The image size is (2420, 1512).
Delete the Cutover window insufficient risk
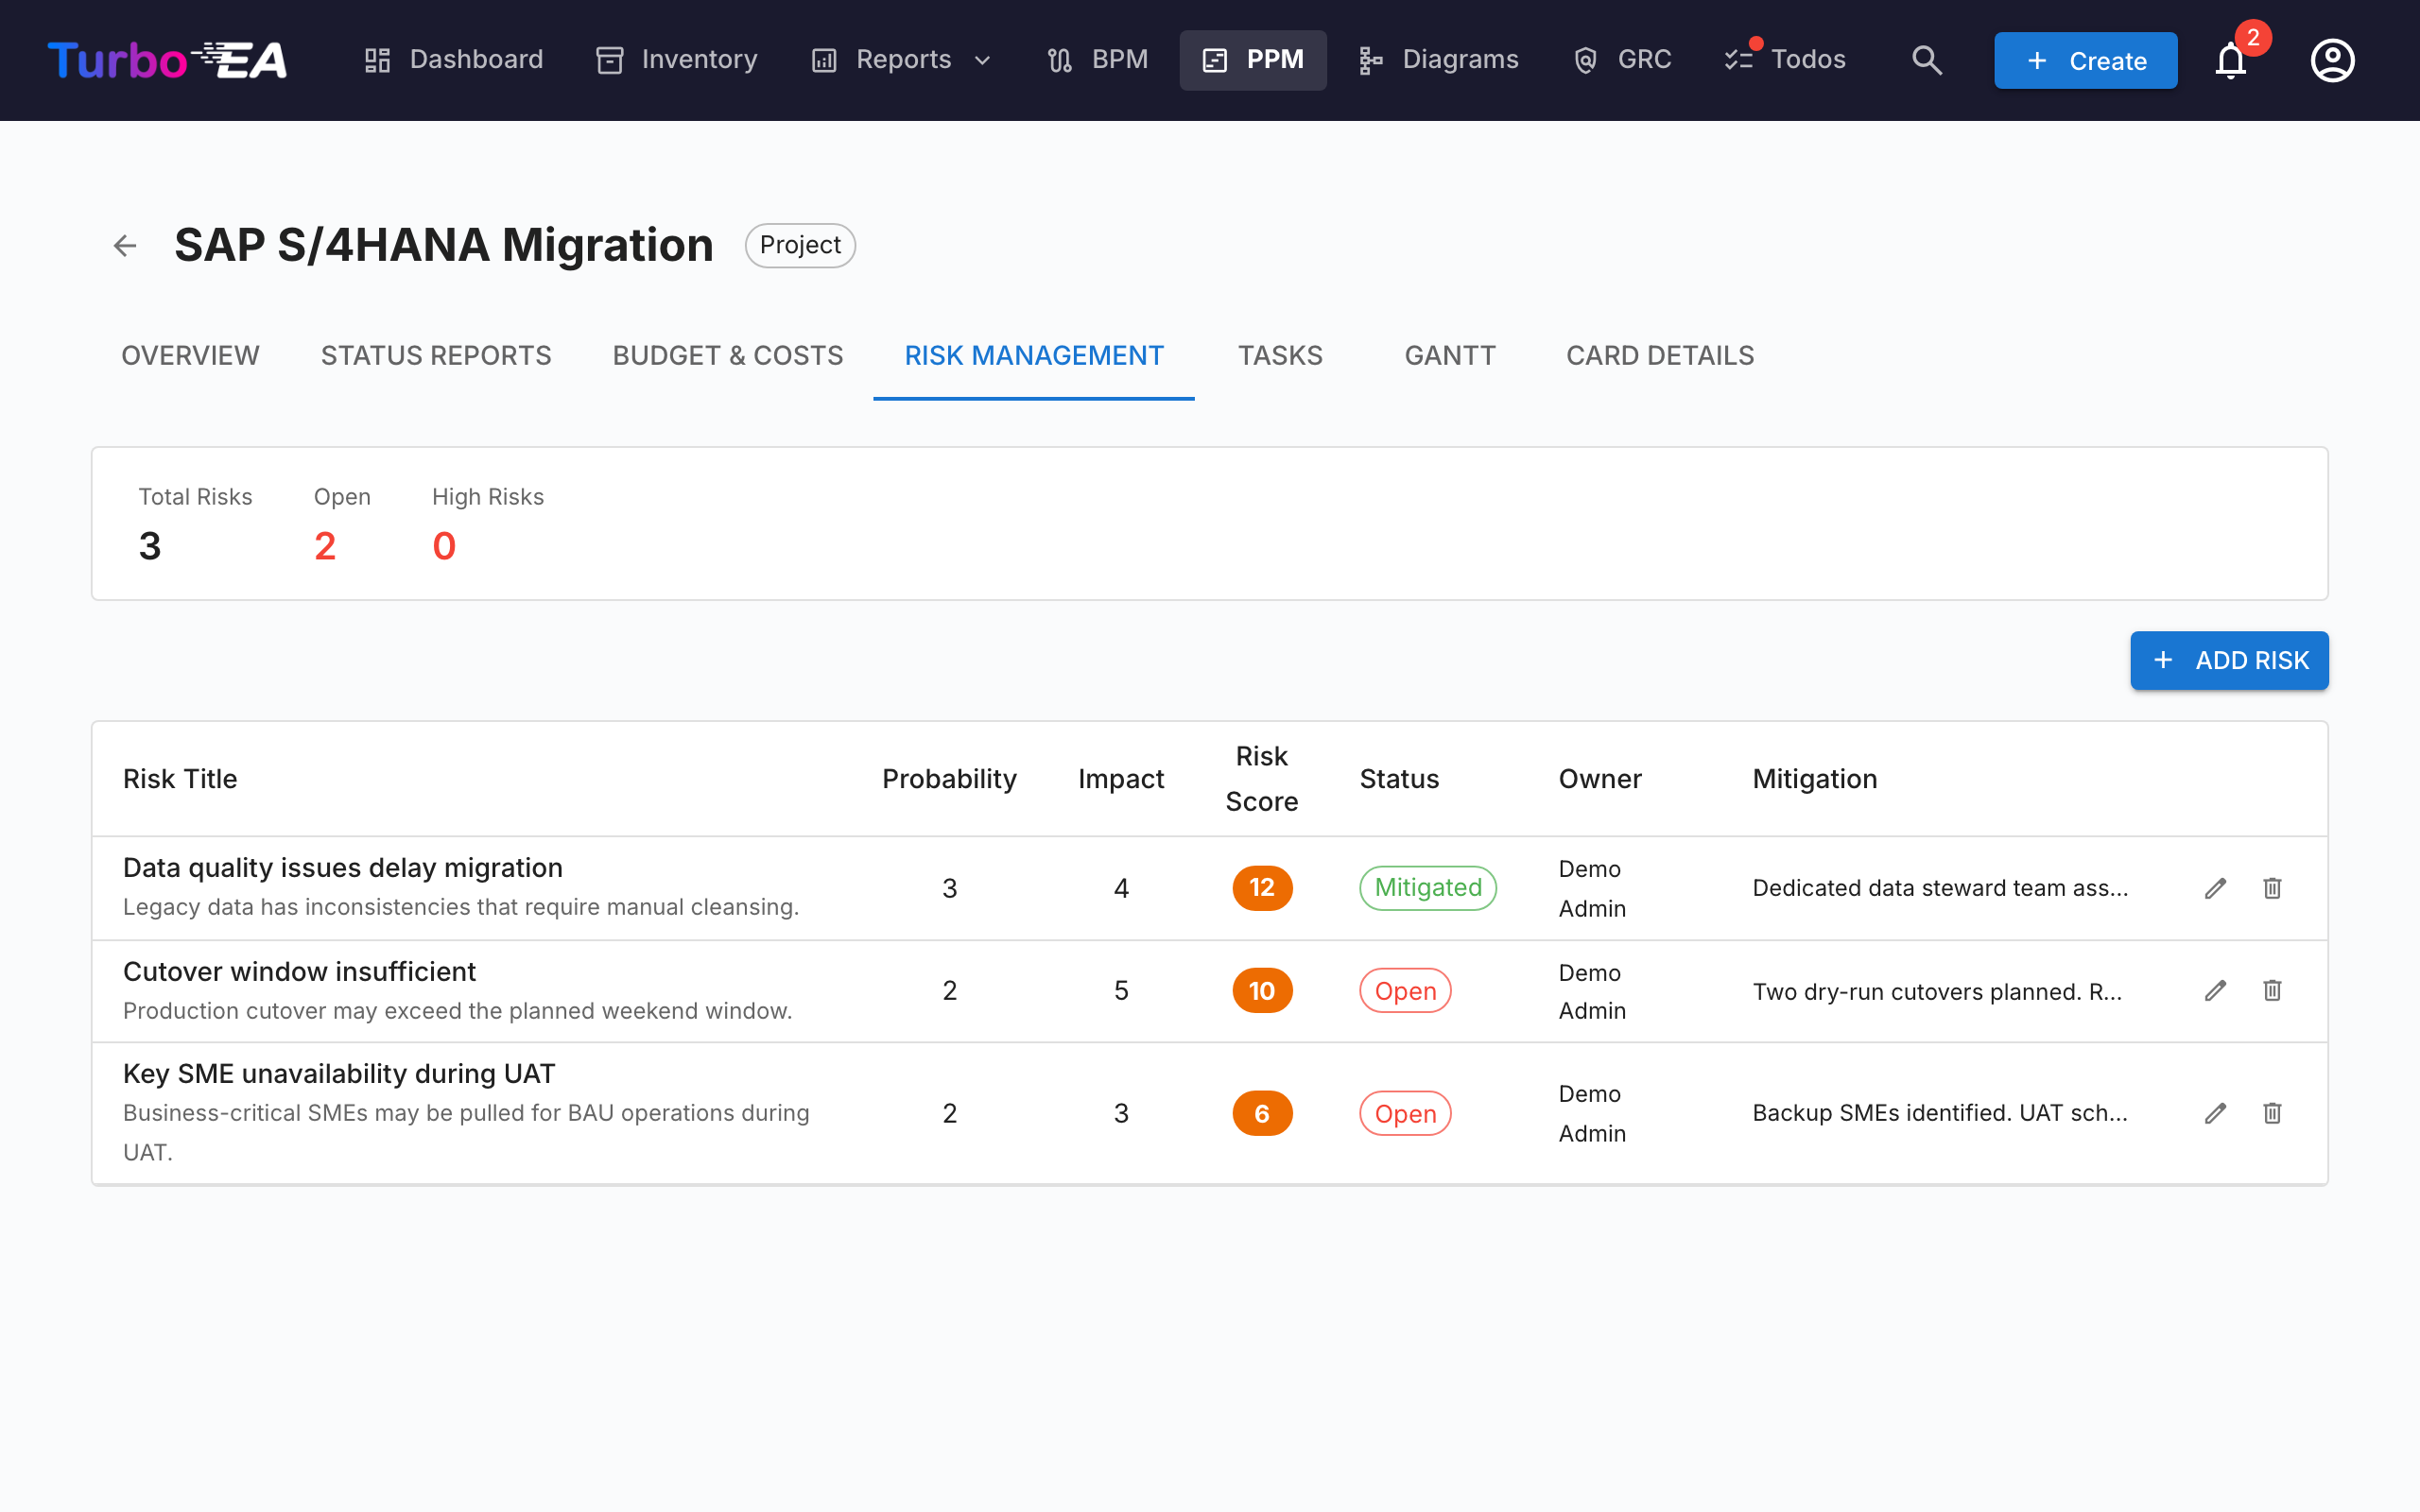2272,990
